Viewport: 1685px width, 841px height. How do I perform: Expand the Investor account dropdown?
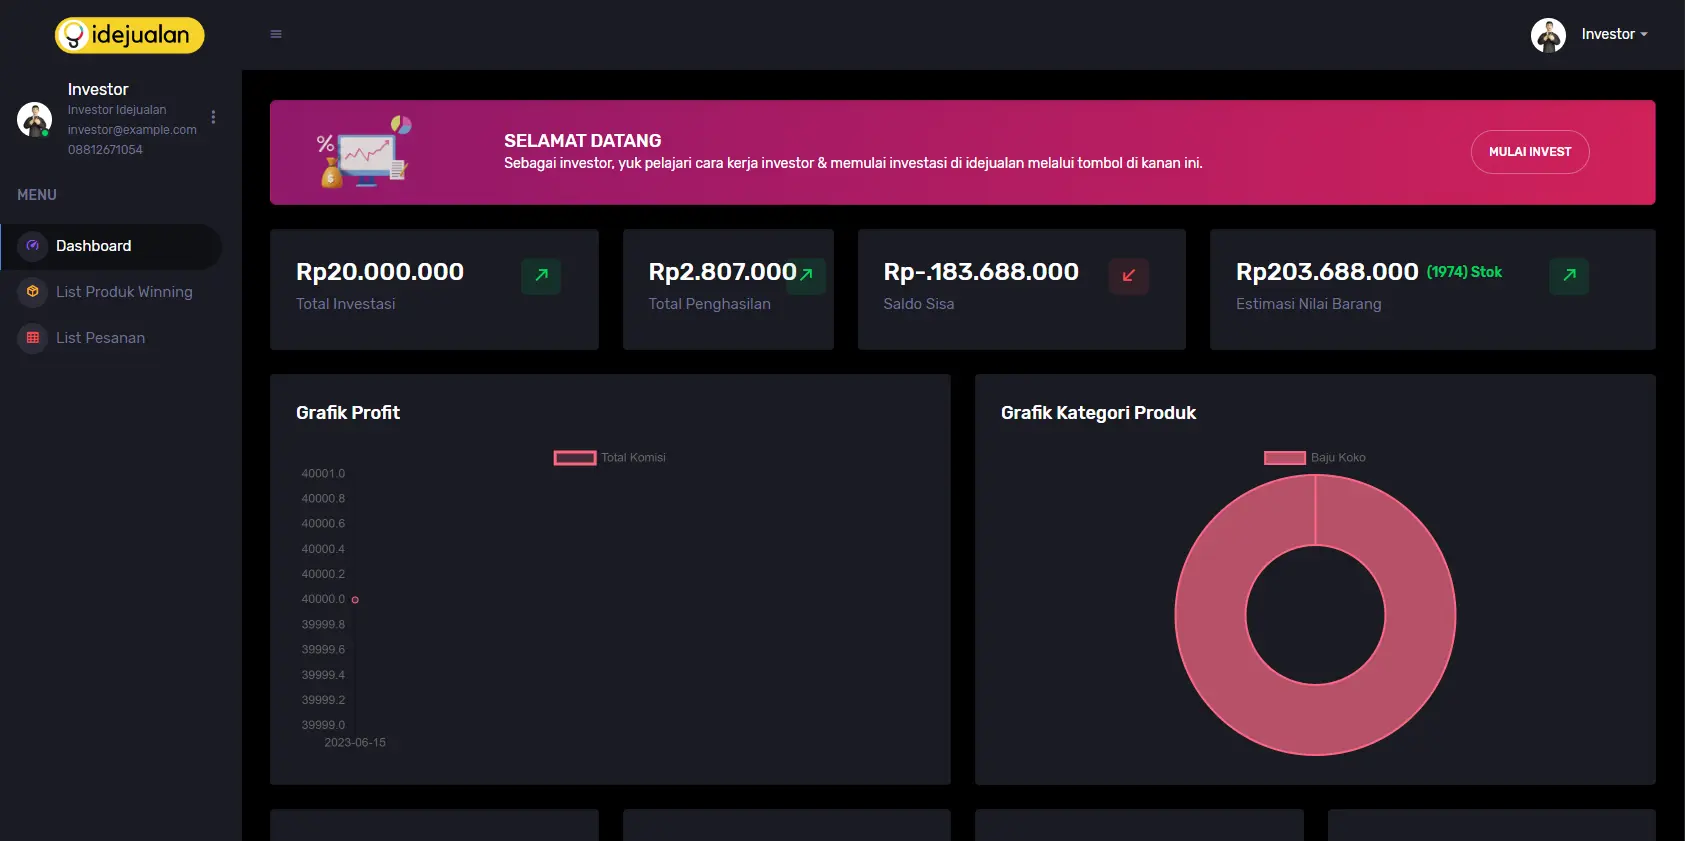pos(1613,34)
